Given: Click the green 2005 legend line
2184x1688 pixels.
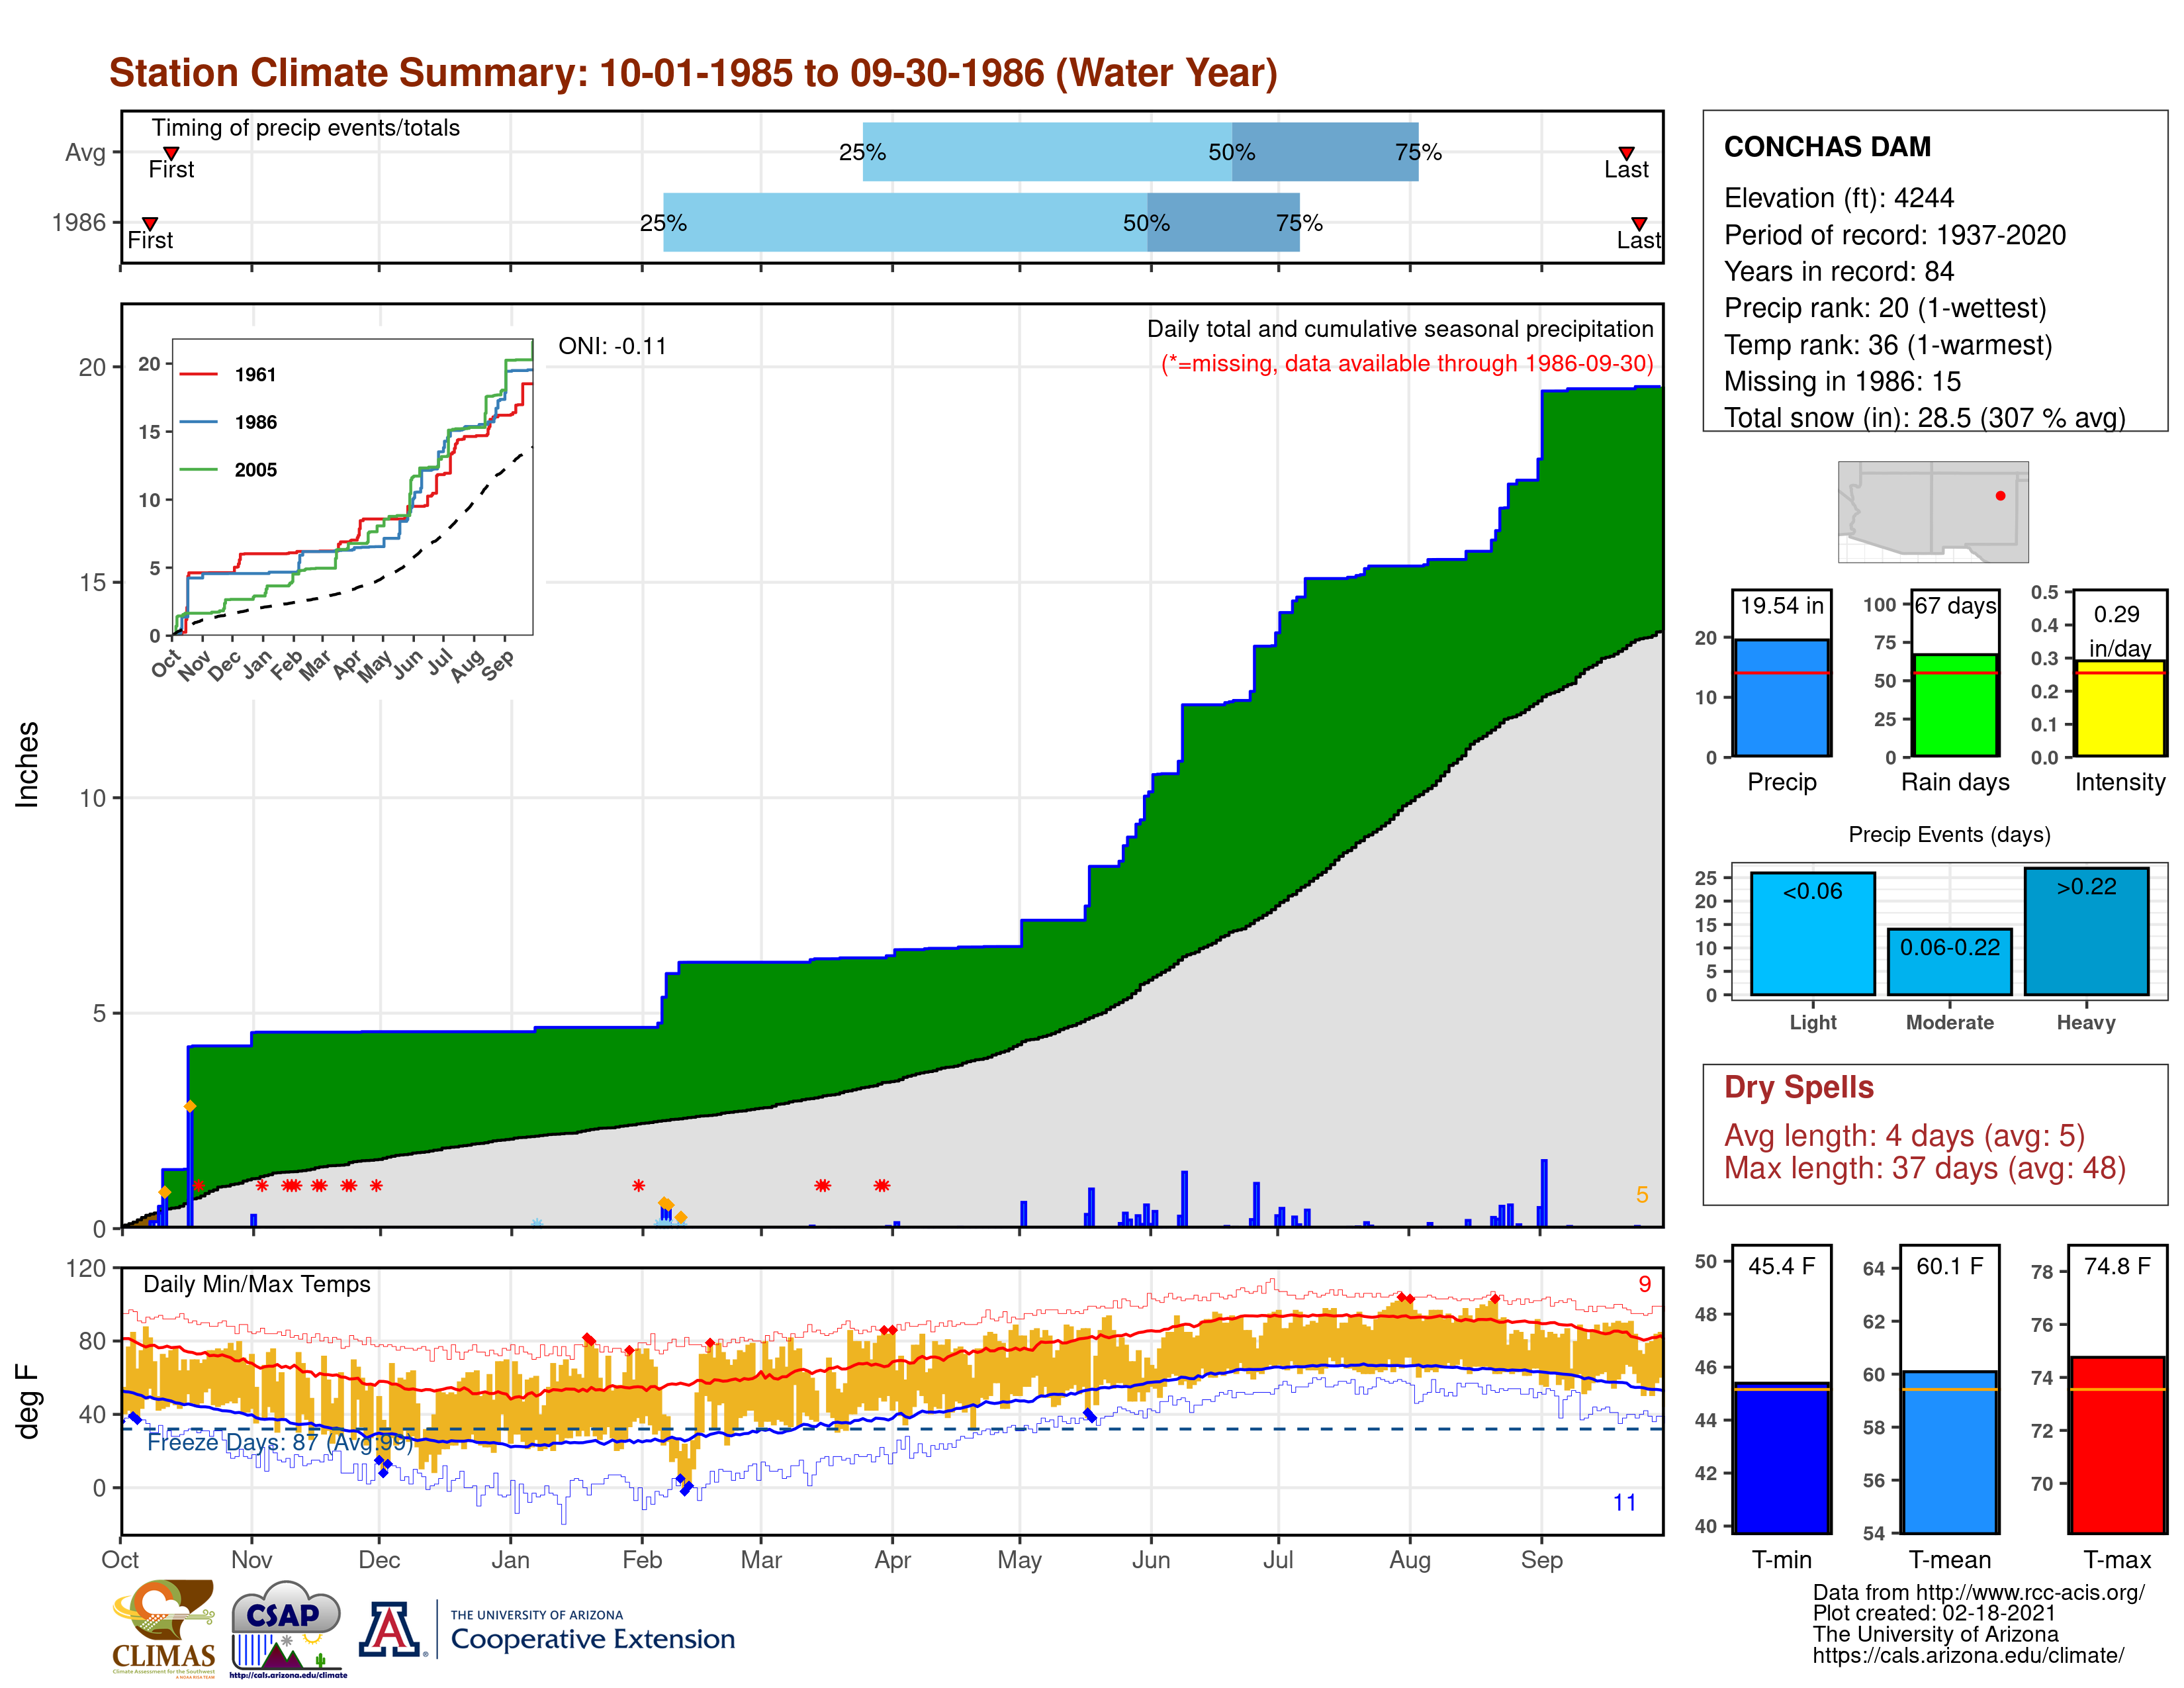Looking at the screenshot, I should 198,470.
